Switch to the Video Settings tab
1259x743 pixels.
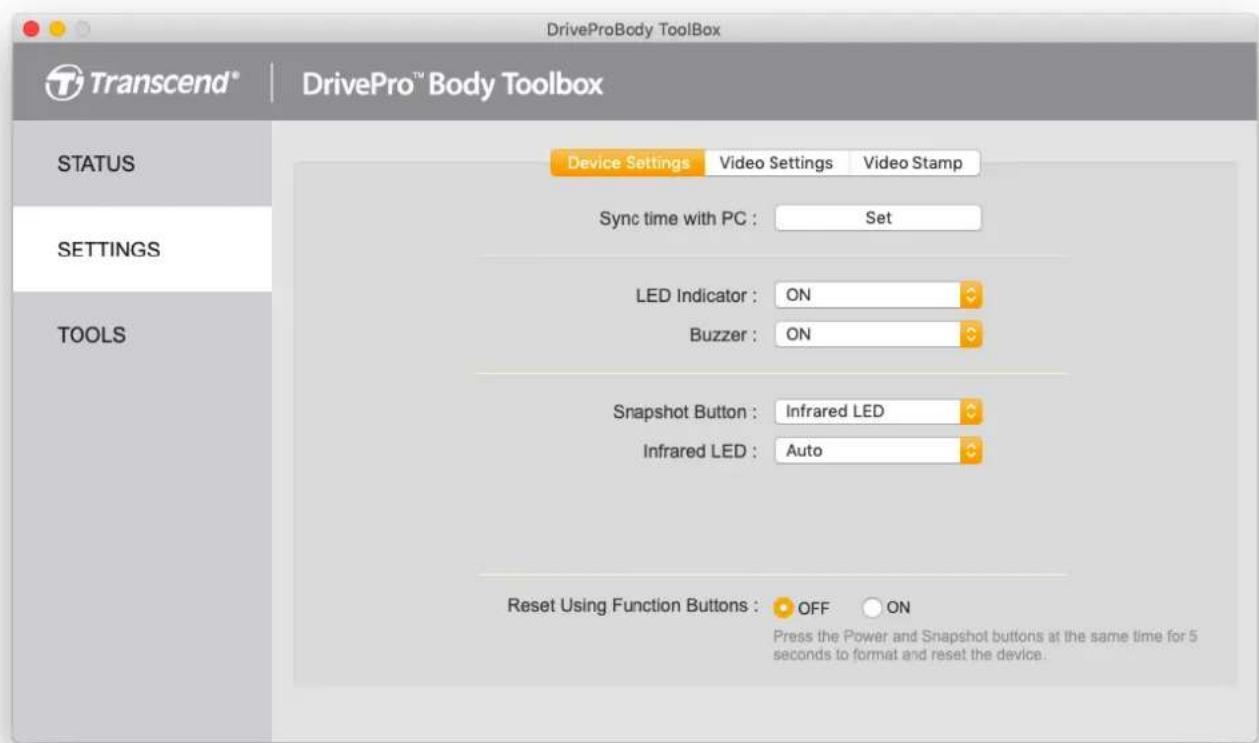pos(776,163)
